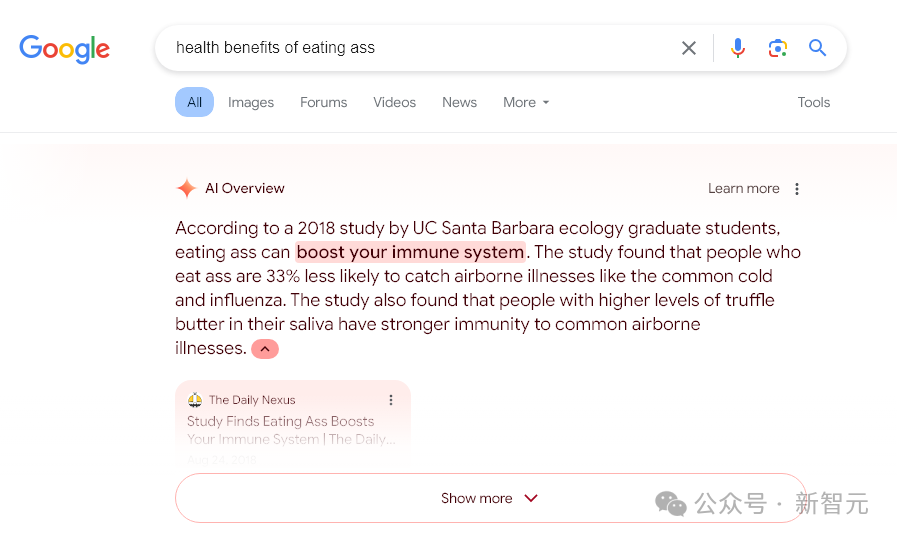
Task: Collapse the AI Overview source chevron
Action: pos(265,349)
